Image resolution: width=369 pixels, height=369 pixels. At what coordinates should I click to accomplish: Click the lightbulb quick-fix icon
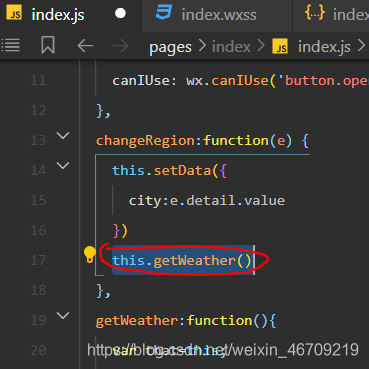coord(89,255)
